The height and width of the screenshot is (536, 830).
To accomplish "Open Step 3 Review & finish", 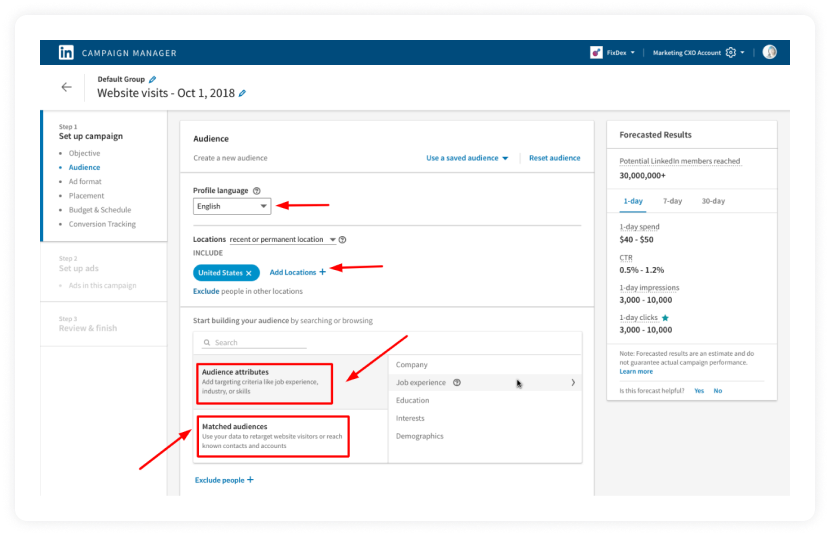I will click(88, 328).
